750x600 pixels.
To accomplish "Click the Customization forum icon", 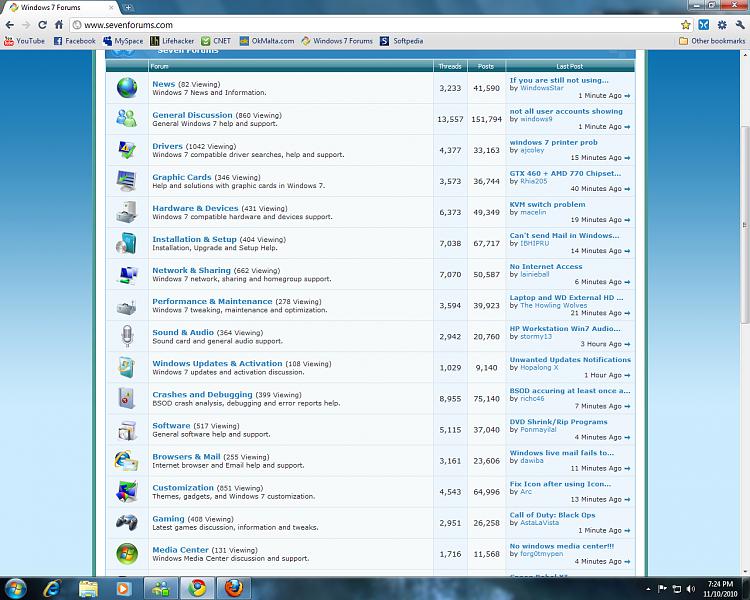I will point(127,491).
